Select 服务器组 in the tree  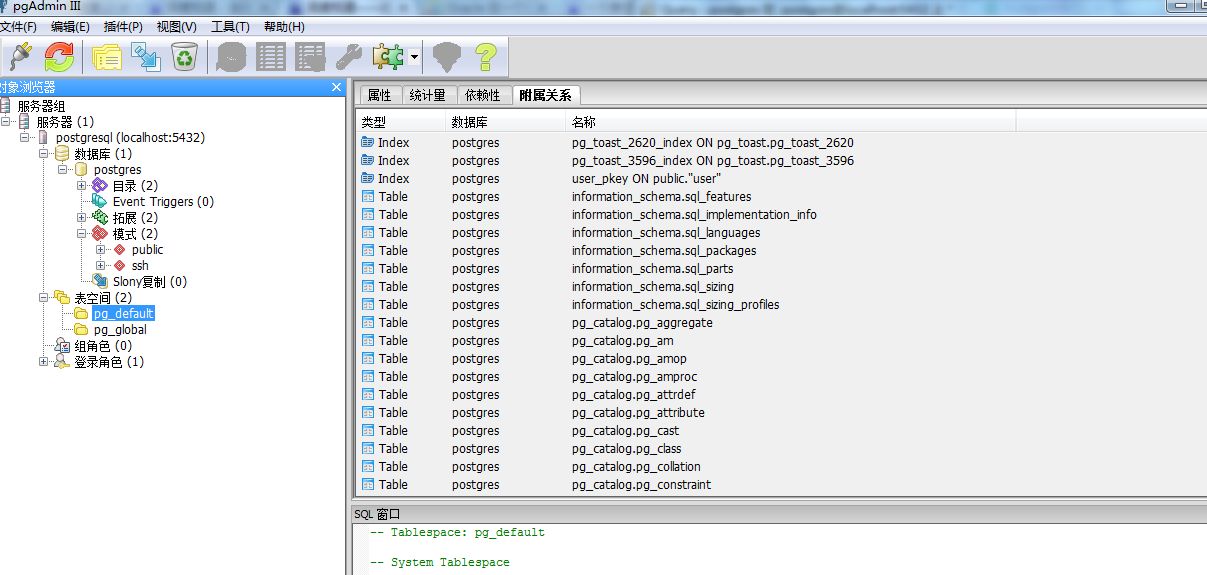41,106
